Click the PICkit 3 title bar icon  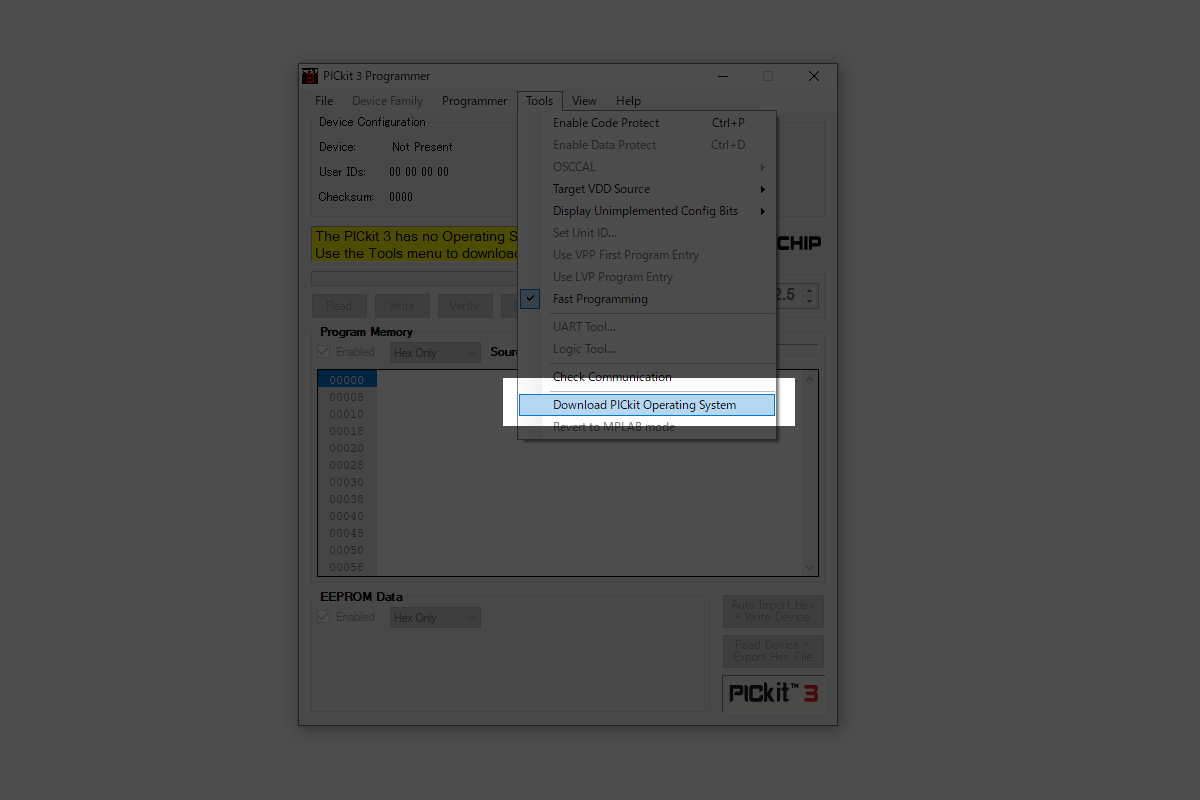coord(310,76)
